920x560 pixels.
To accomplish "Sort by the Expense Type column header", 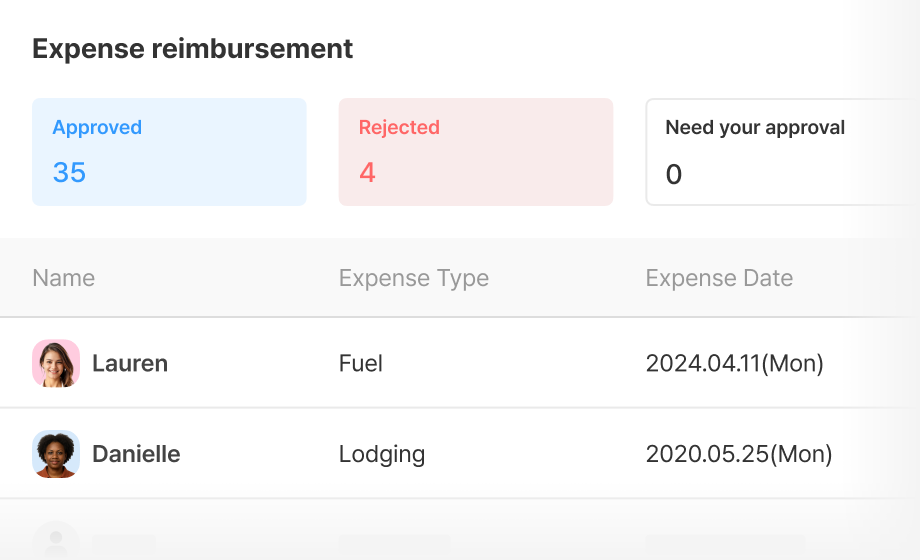I will (414, 278).
